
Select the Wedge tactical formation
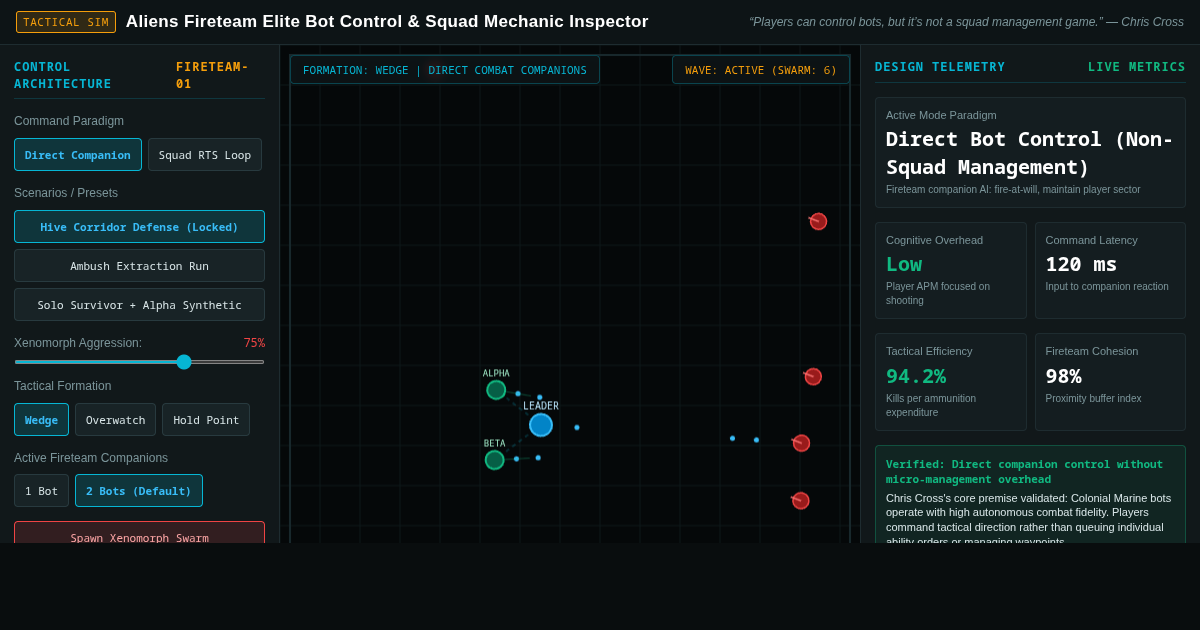pos(41,420)
